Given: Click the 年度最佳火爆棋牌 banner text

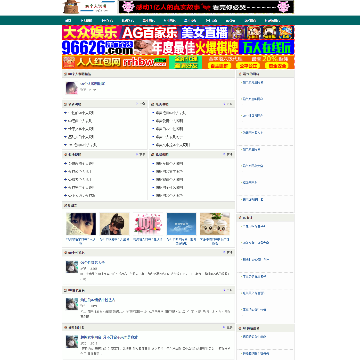Looking at the screenshot, I should 195,47.
